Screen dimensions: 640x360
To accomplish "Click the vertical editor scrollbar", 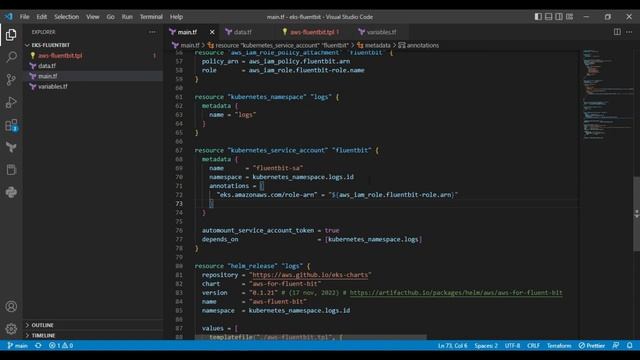I will pos(636,214).
